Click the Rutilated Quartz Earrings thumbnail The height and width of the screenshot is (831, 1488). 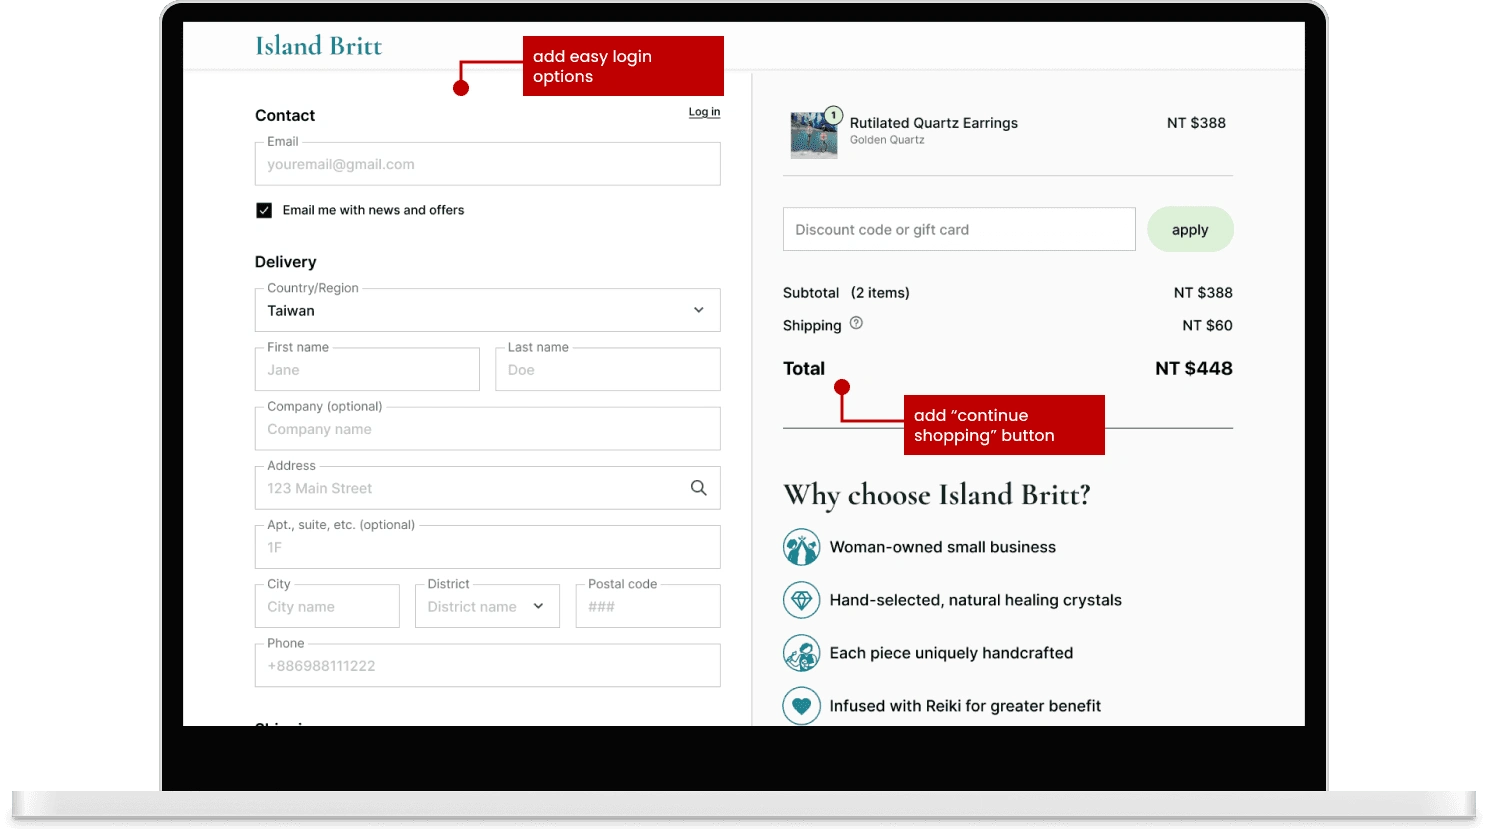point(814,135)
